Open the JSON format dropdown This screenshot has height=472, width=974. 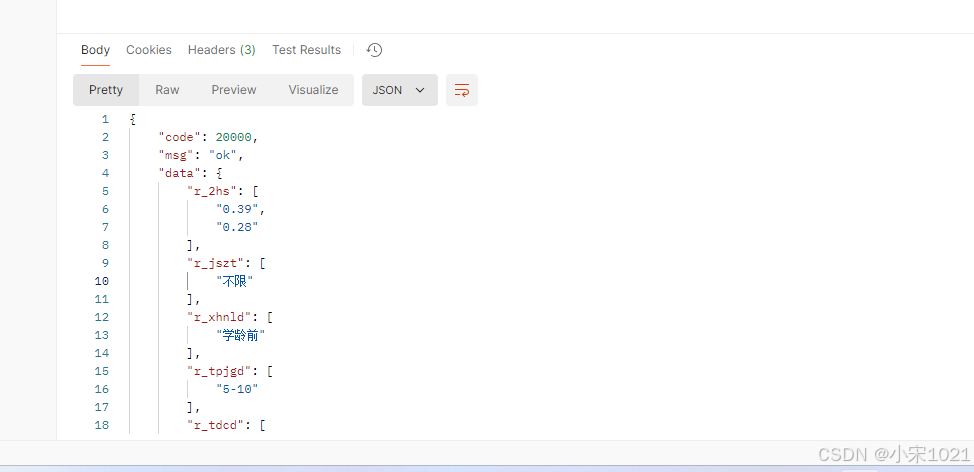[399, 90]
